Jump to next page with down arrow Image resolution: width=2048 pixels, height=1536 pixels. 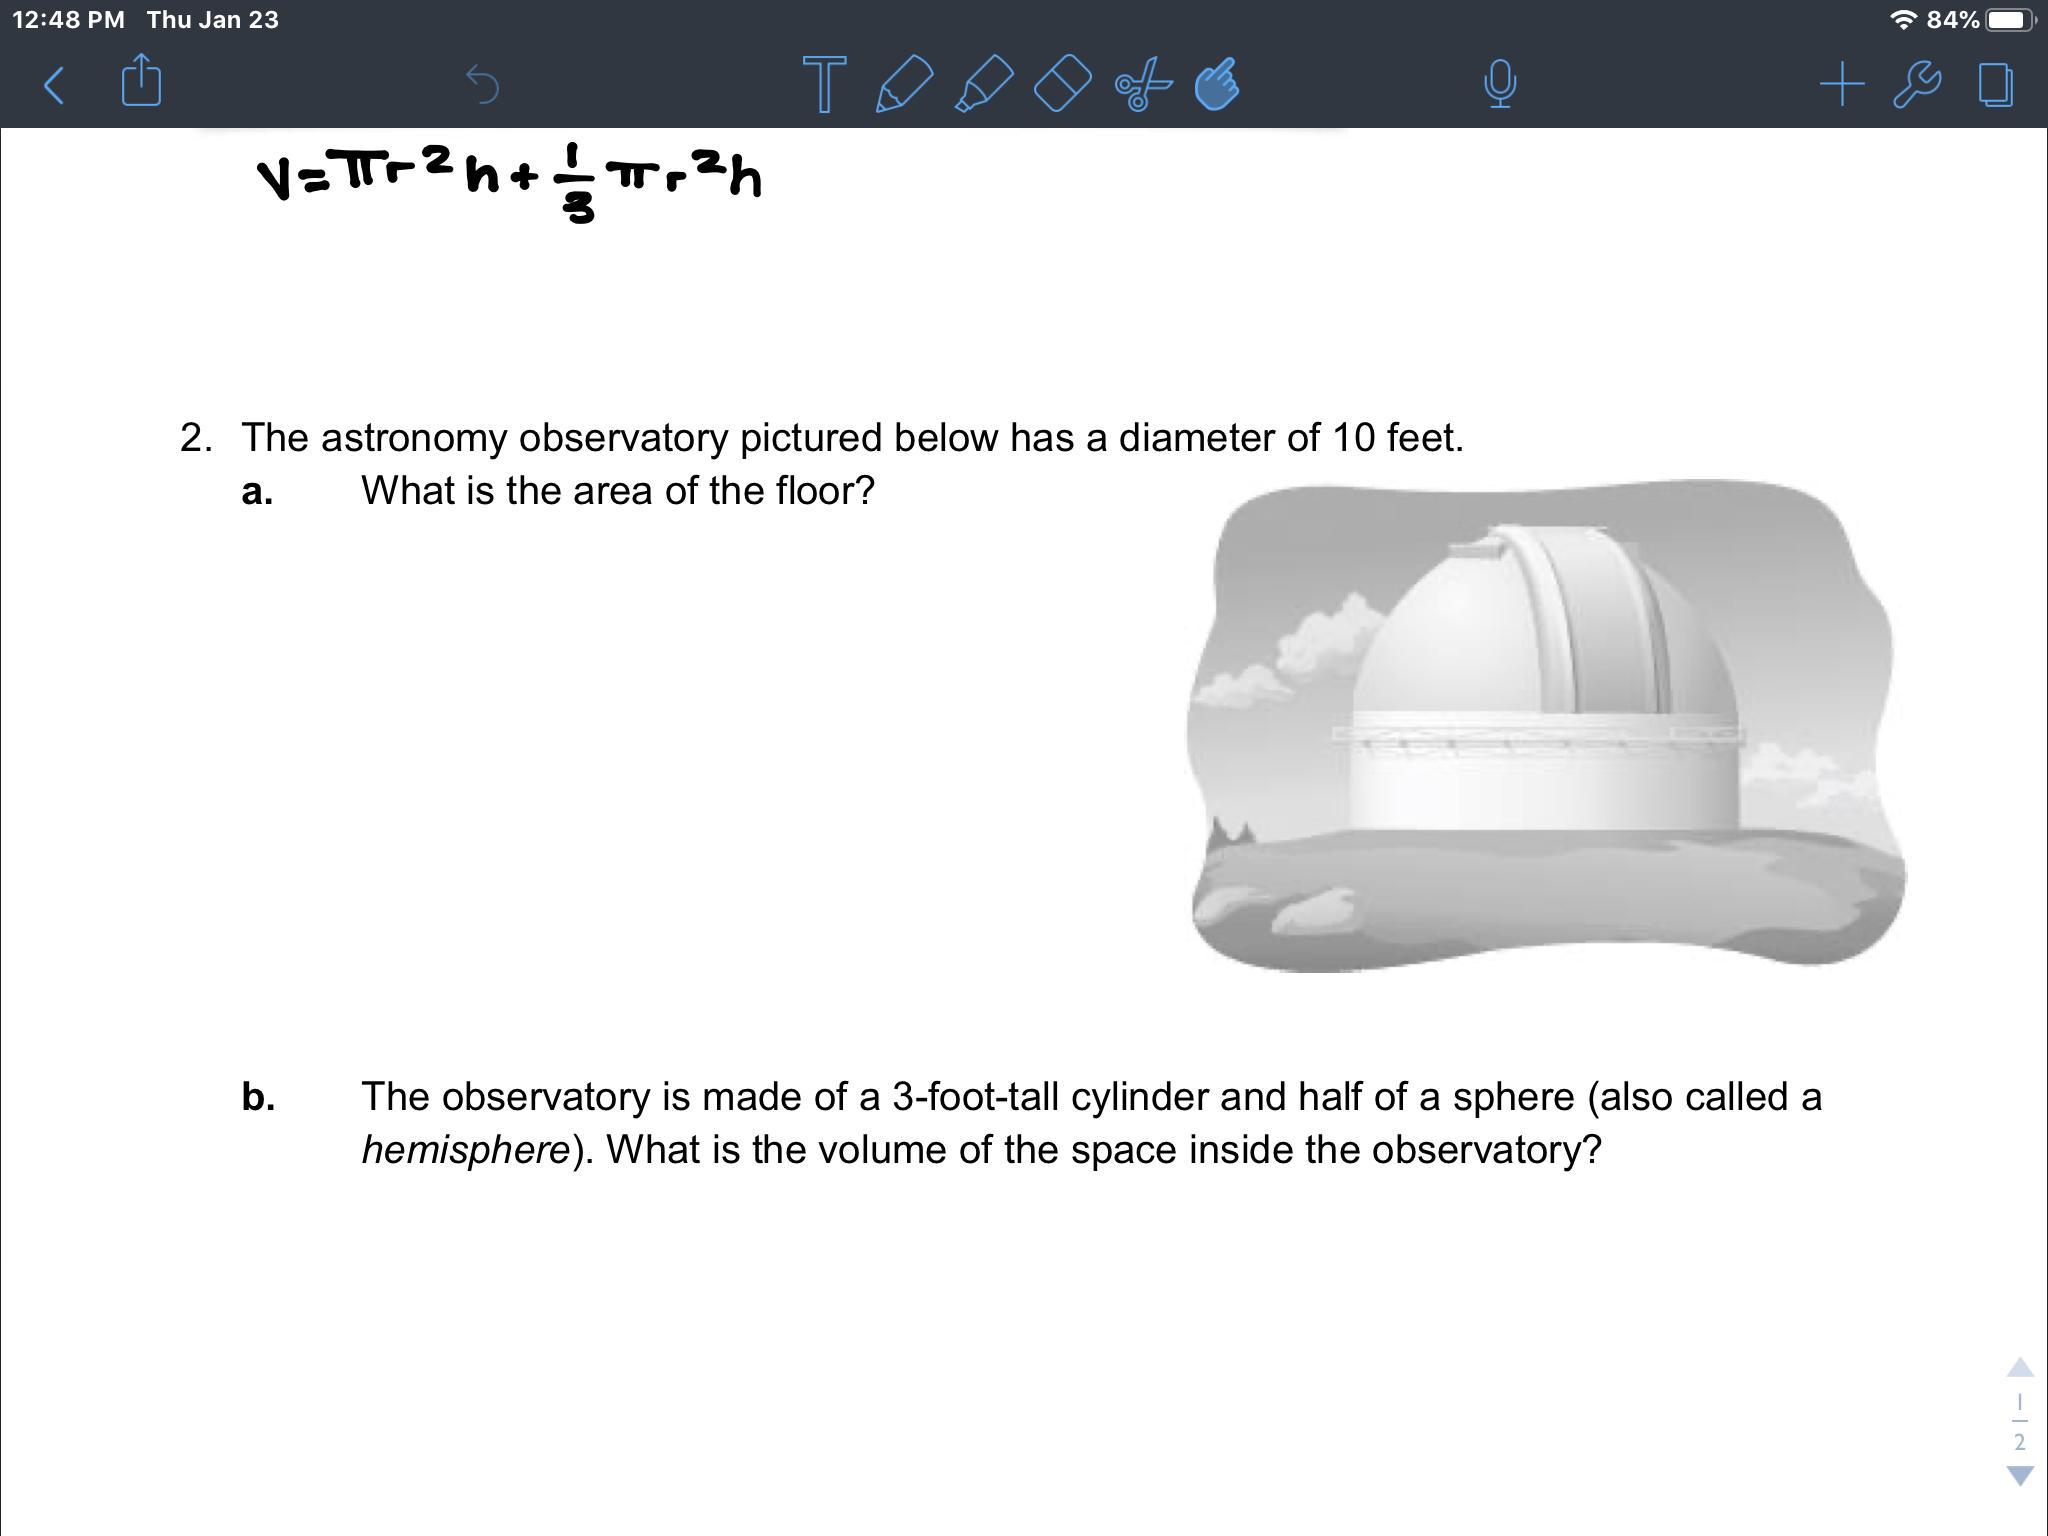pos(2020,1476)
